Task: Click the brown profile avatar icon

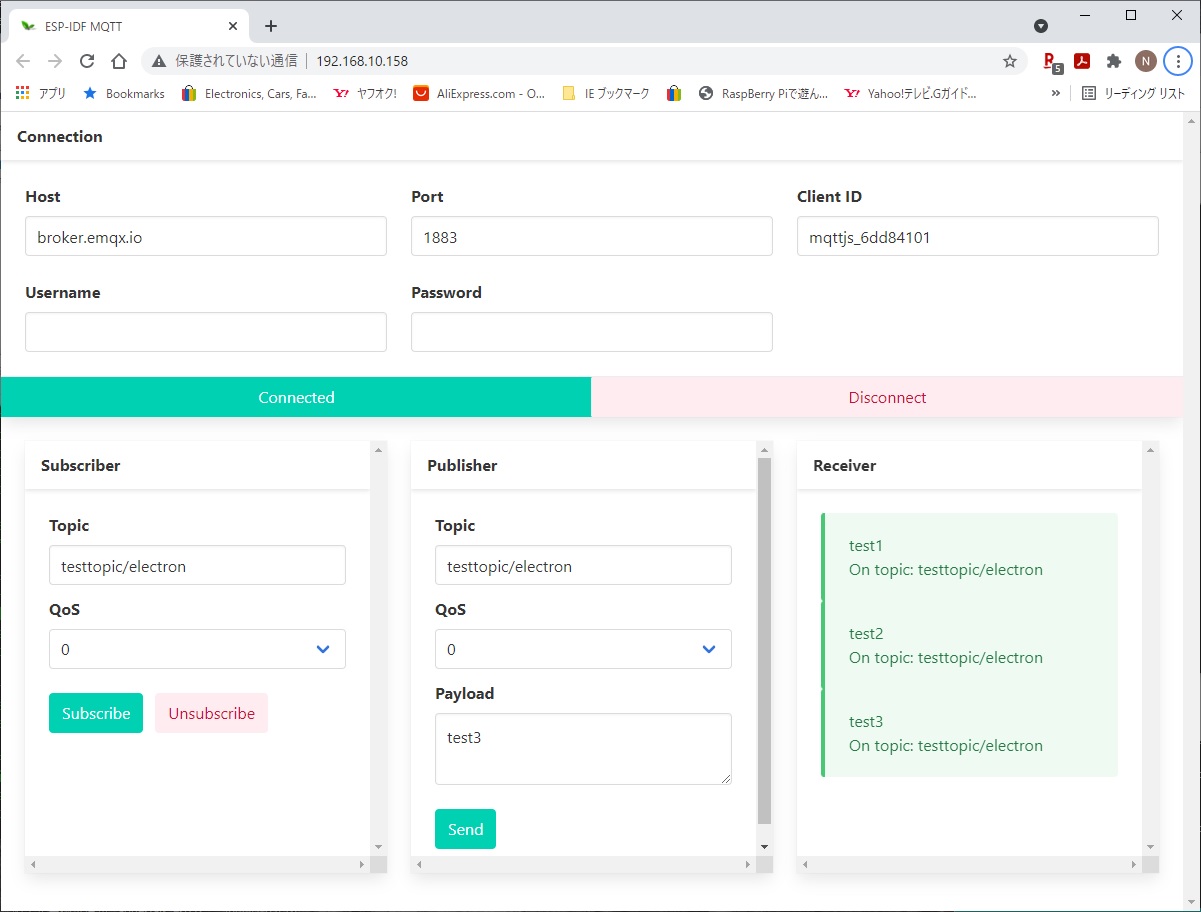Action: [1145, 60]
